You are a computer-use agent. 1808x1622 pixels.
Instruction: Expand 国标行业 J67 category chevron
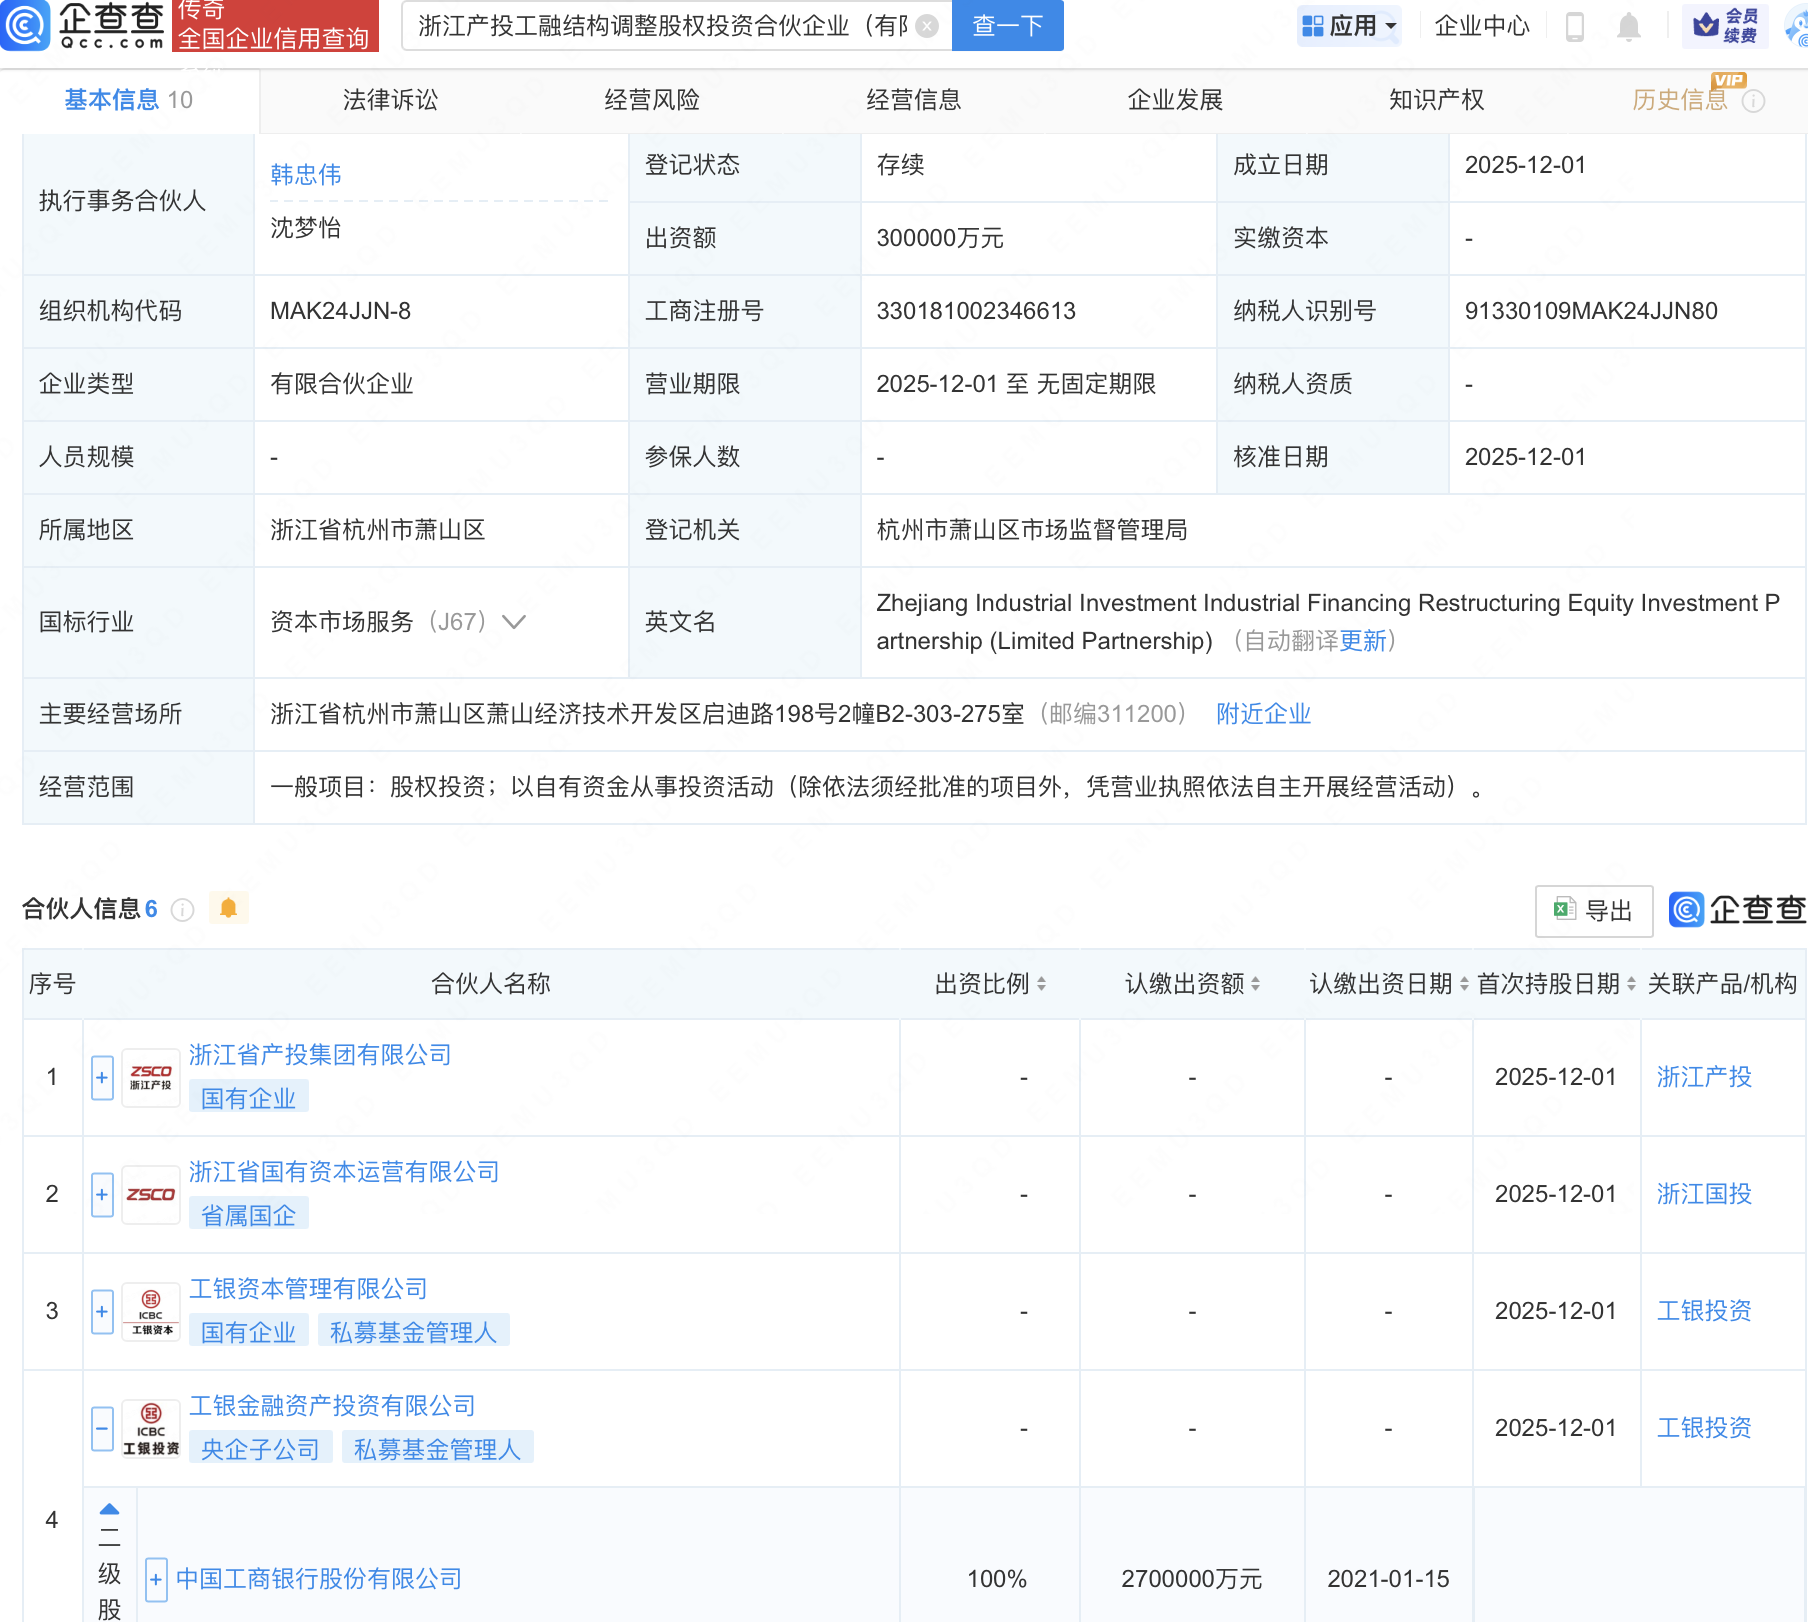(x=514, y=622)
